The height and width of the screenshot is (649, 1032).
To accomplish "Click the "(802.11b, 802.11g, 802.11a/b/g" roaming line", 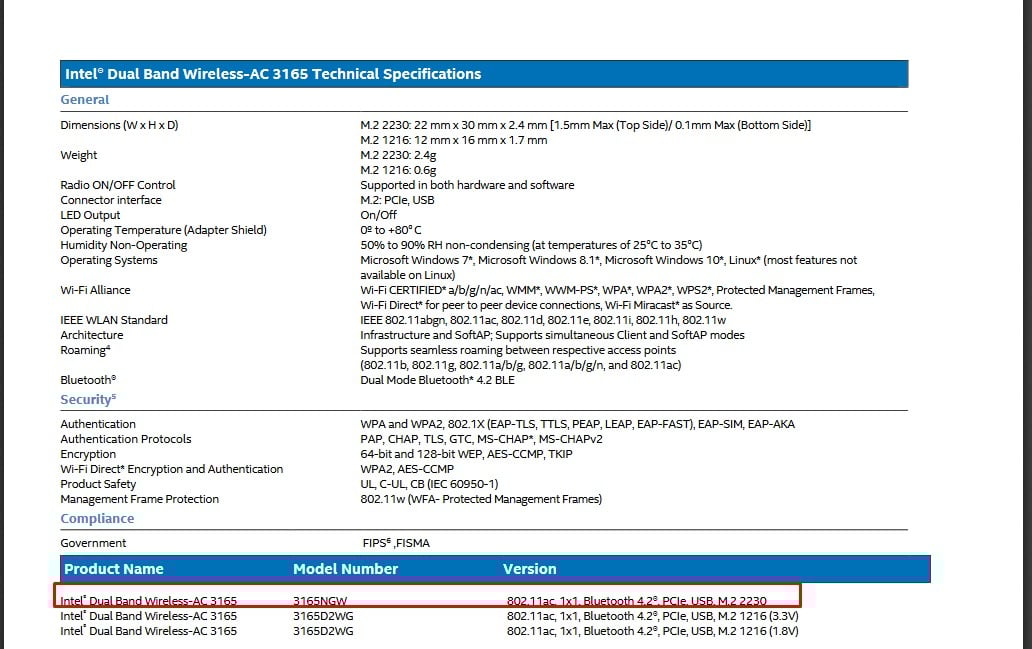I will point(521,365).
